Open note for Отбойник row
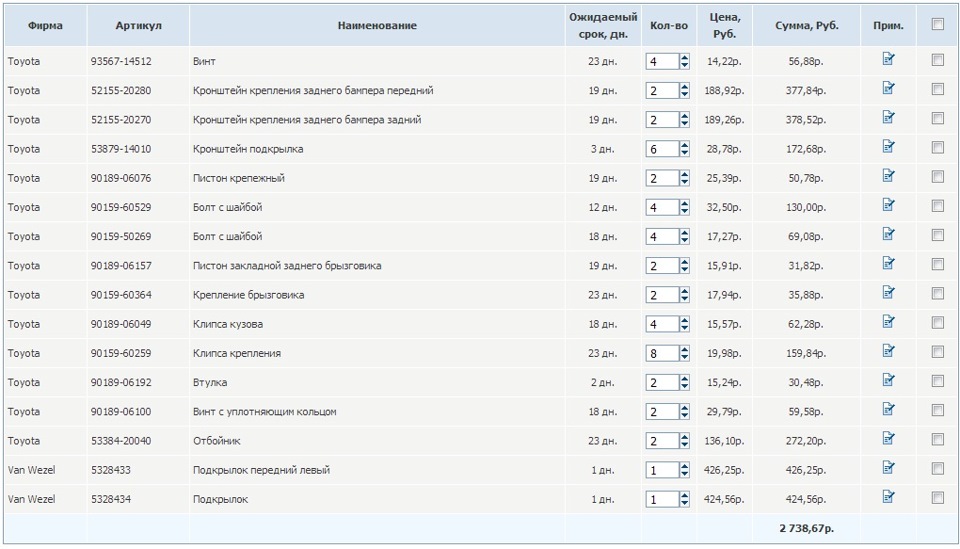This screenshot has height=549, width=960. 888,439
